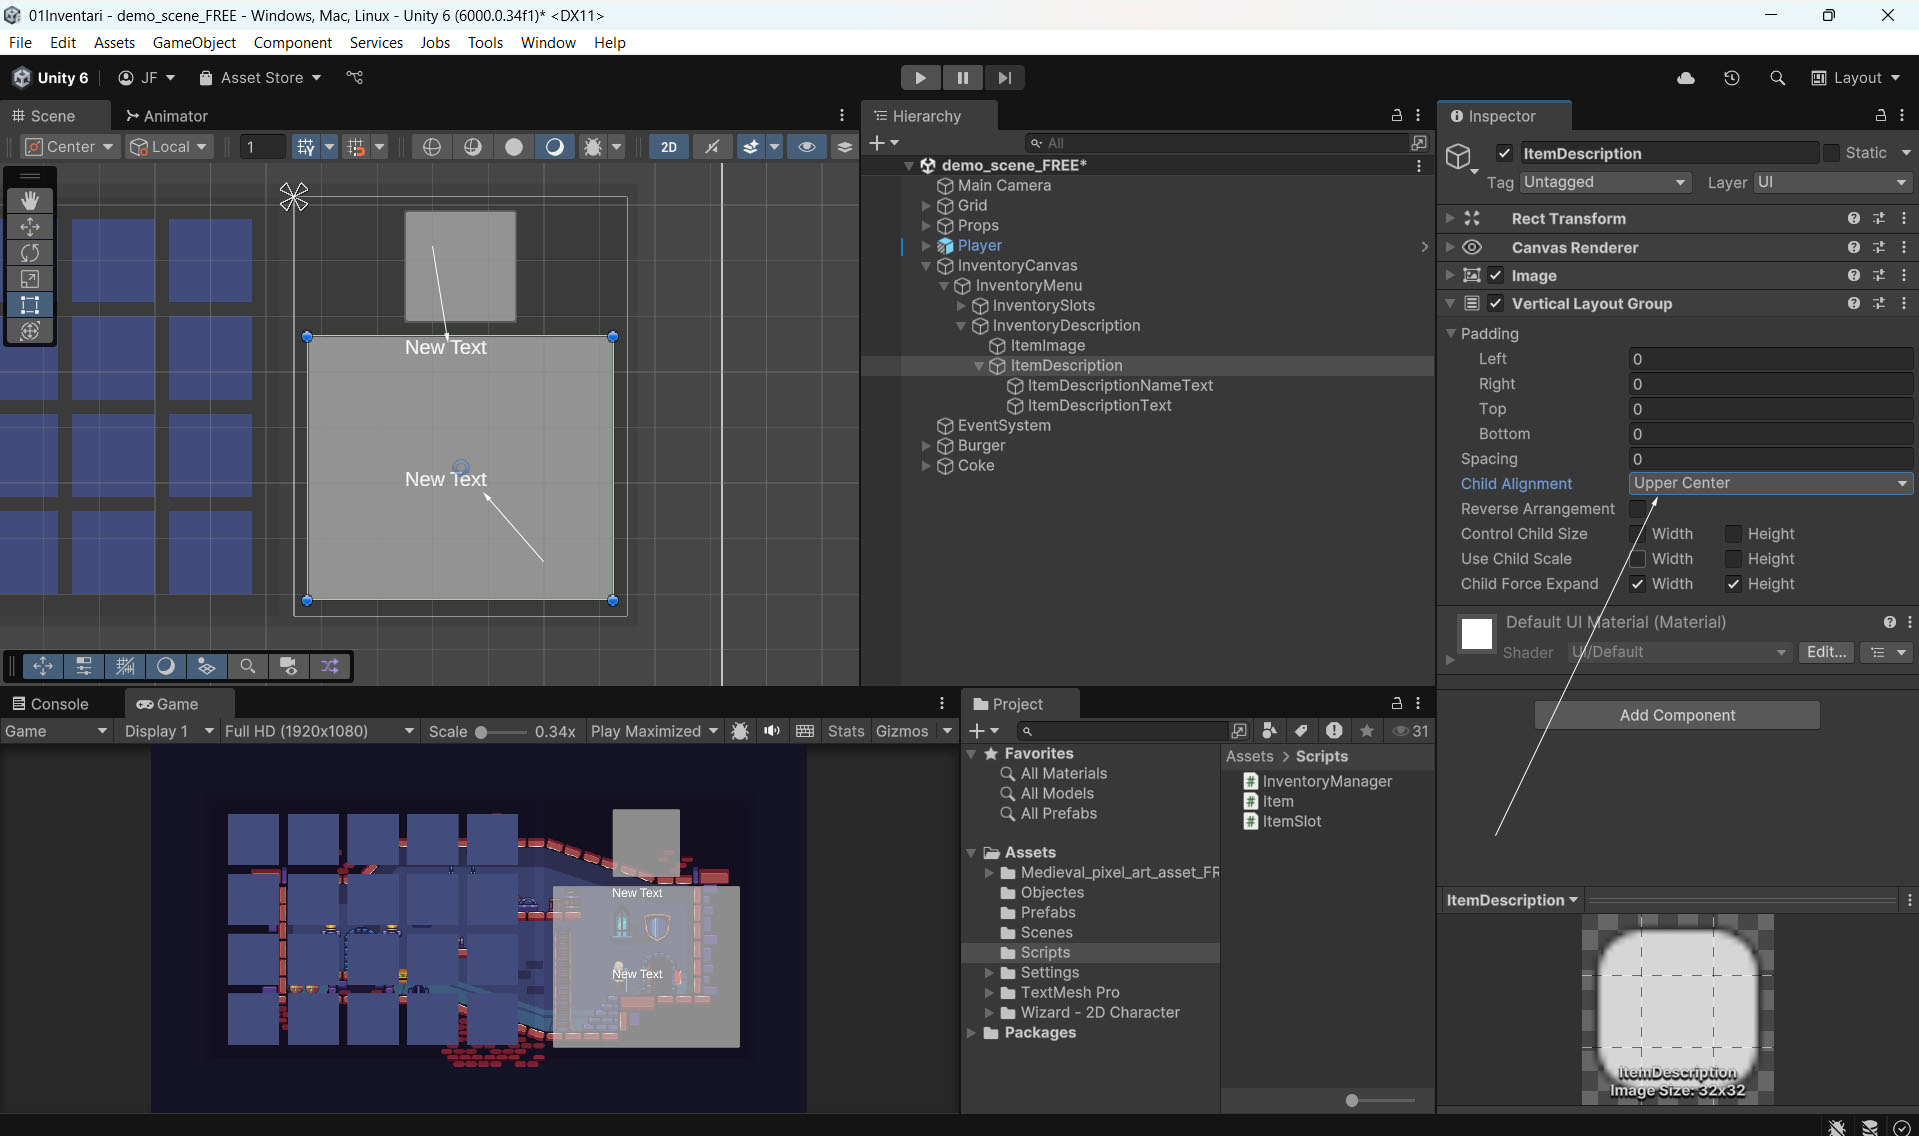Open the Tag Untagged dropdown

1604,182
